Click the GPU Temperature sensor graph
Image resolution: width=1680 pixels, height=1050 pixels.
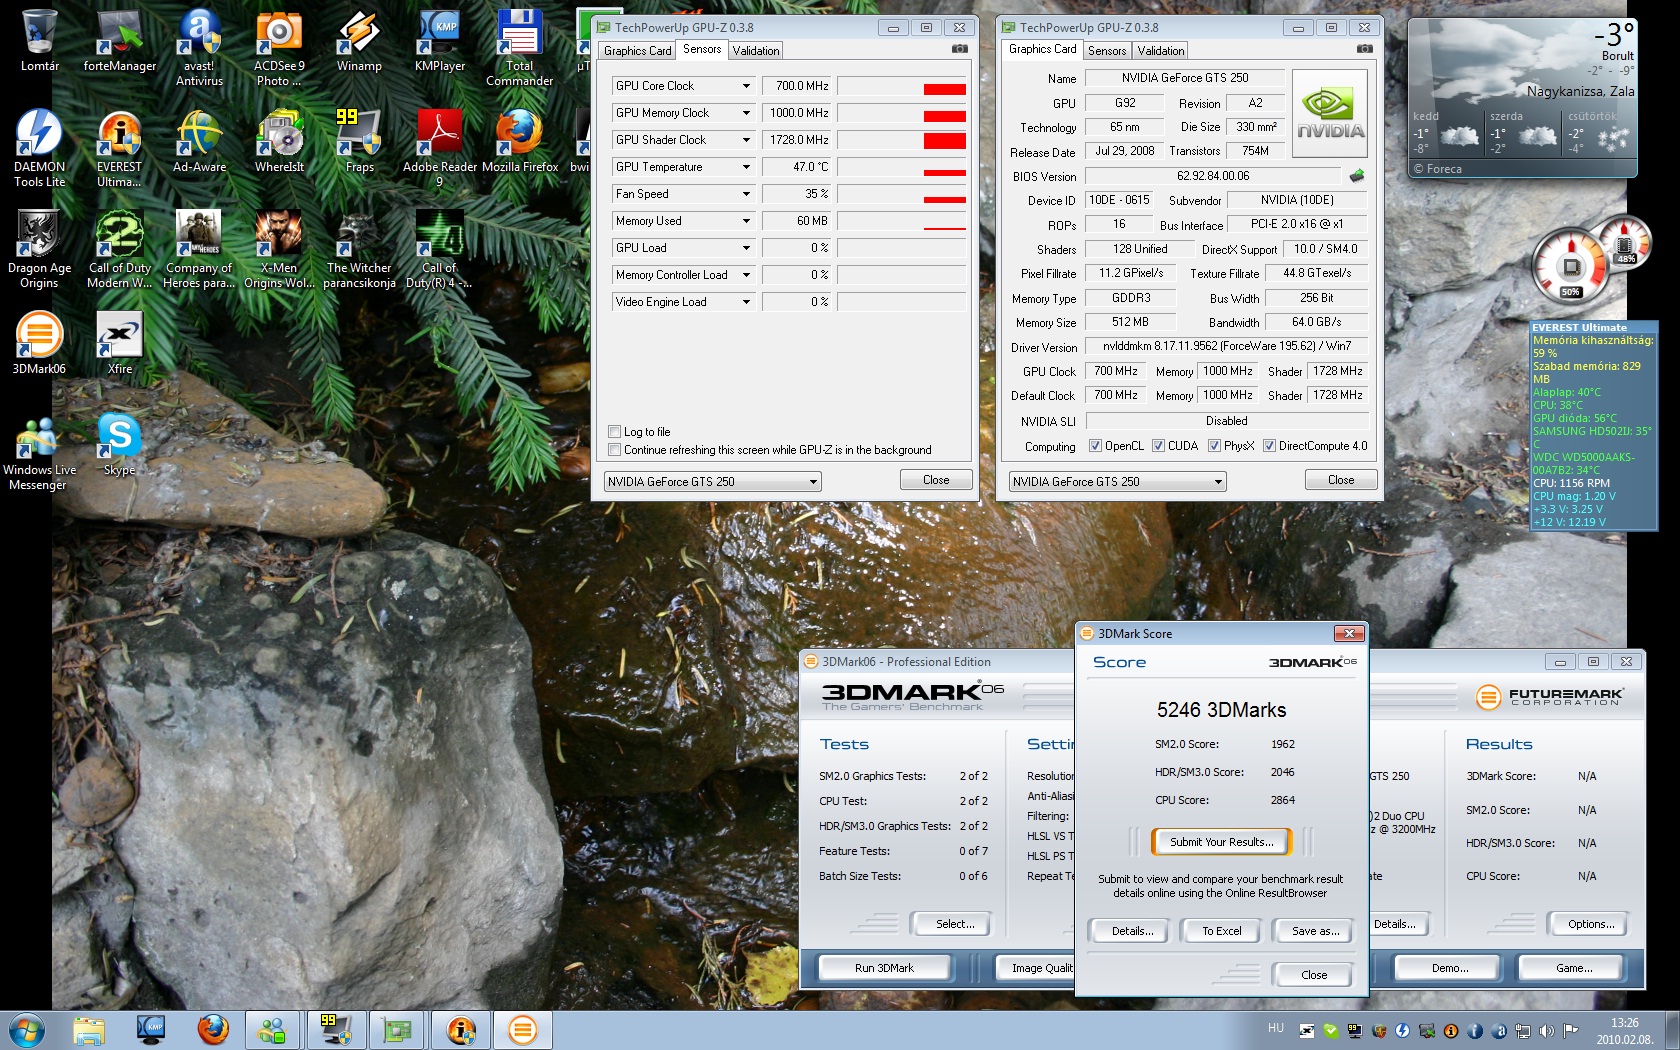pyautogui.click(x=902, y=167)
